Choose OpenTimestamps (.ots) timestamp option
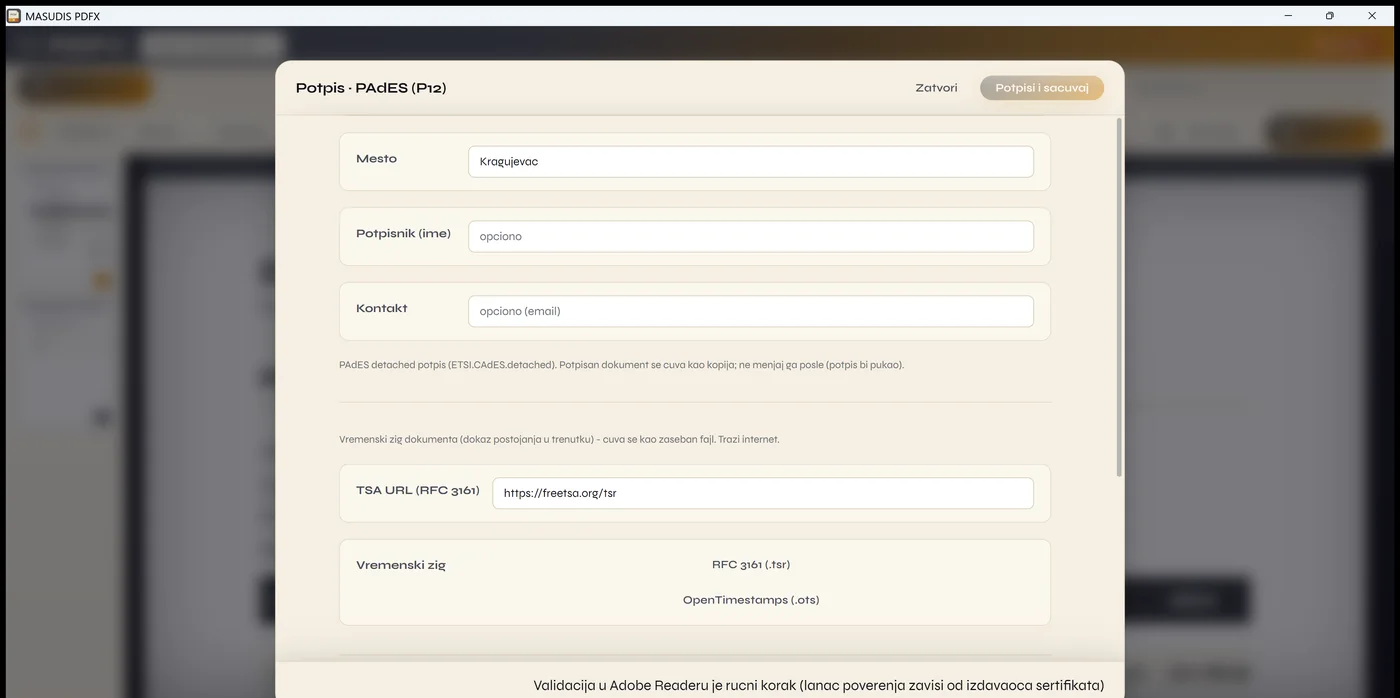Viewport: 1400px width, 698px height. pos(751,600)
